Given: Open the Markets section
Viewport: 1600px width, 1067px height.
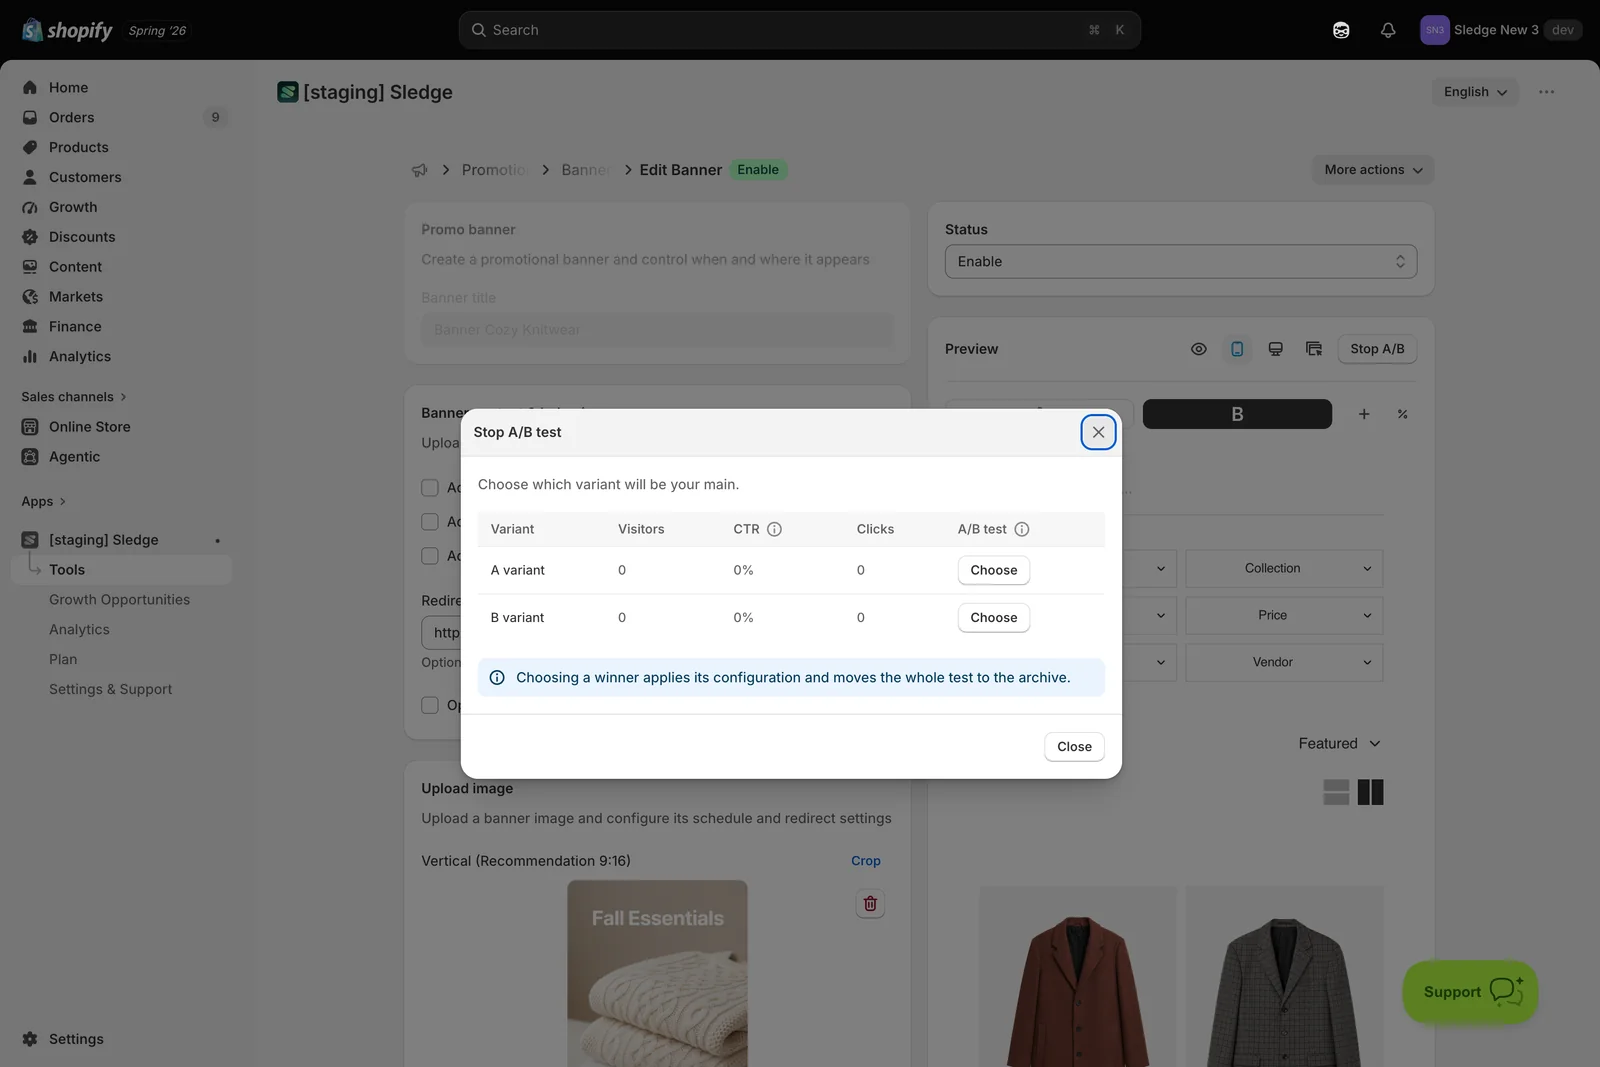Looking at the screenshot, I should 76,298.
